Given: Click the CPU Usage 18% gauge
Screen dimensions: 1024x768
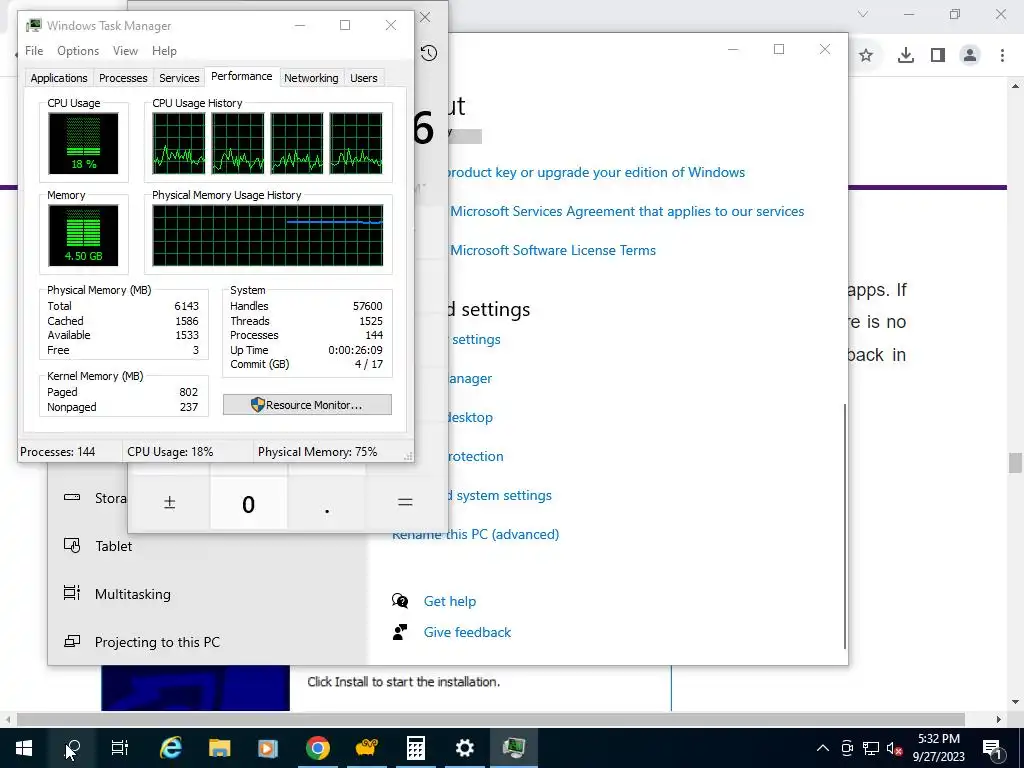Looking at the screenshot, I should coord(83,143).
